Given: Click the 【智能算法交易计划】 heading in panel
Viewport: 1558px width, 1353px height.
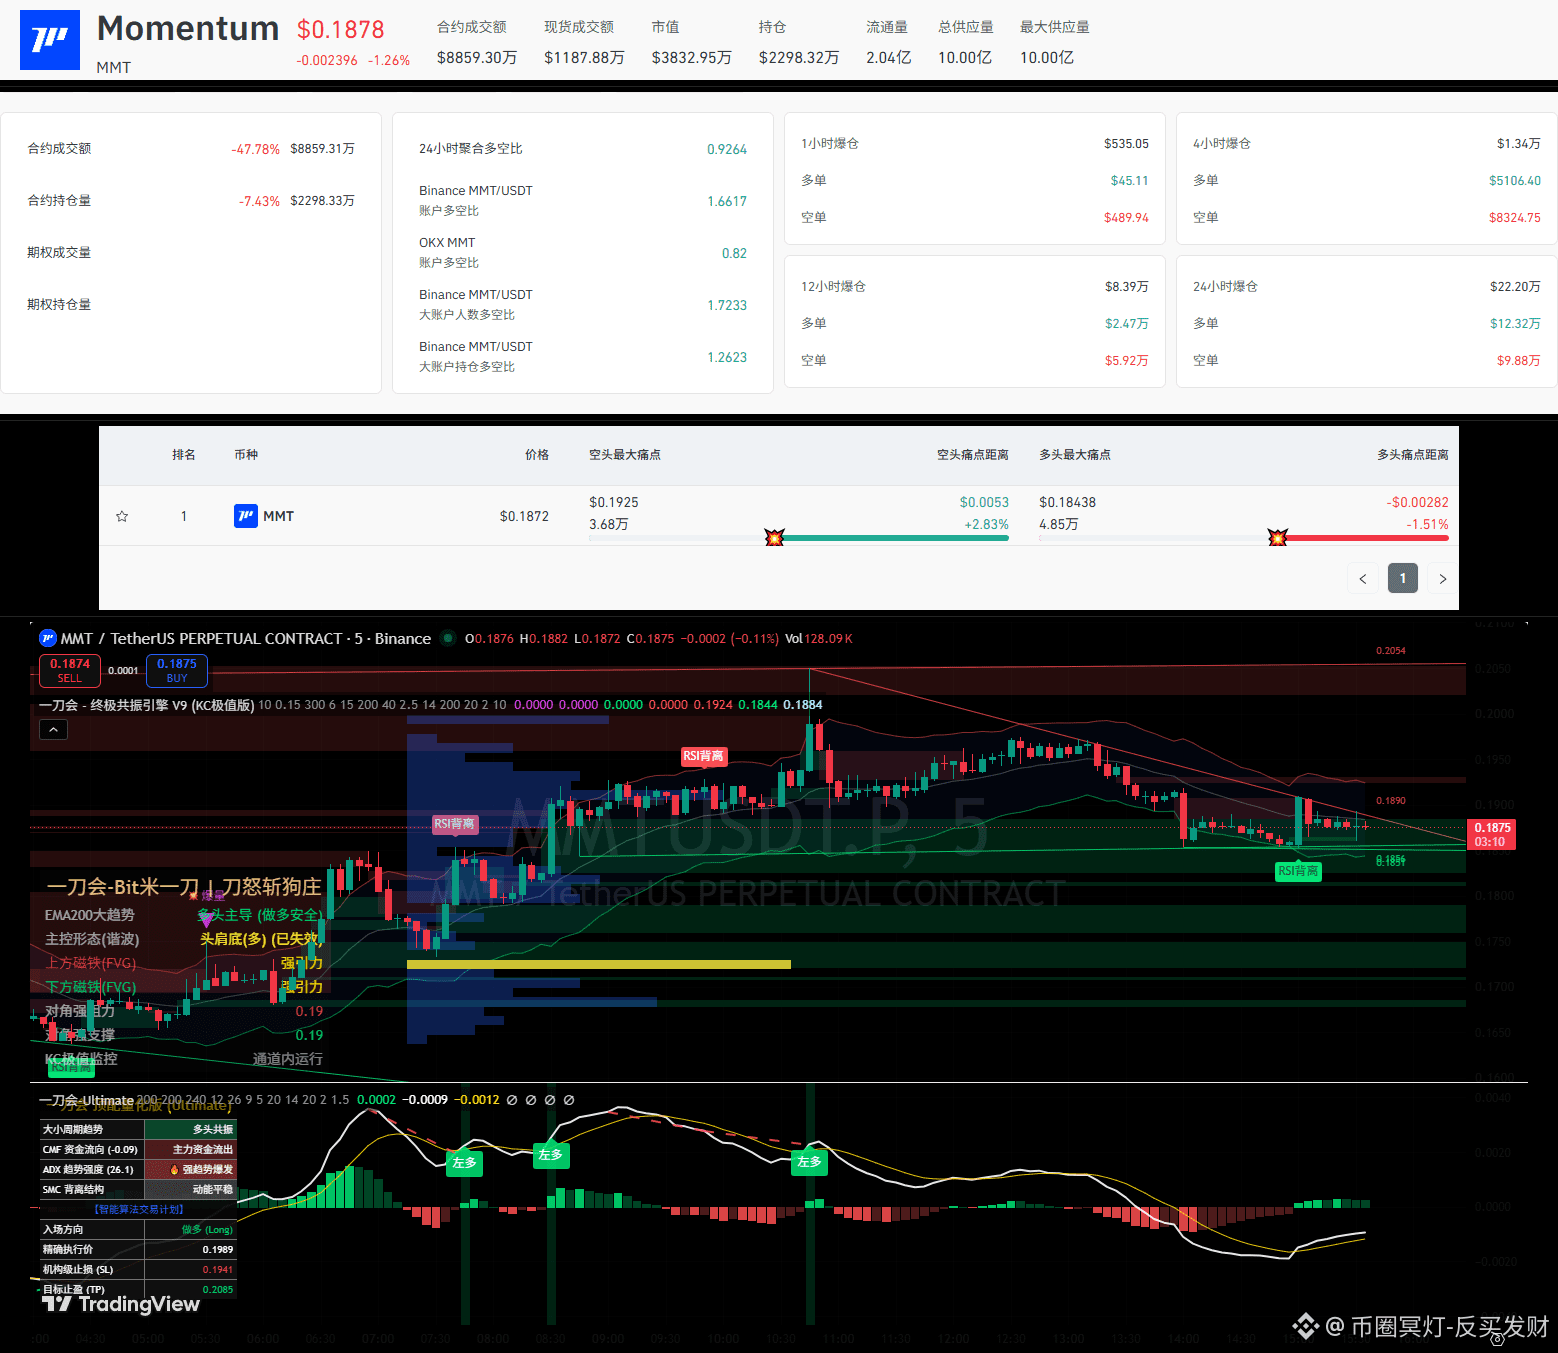Looking at the screenshot, I should click(138, 1209).
